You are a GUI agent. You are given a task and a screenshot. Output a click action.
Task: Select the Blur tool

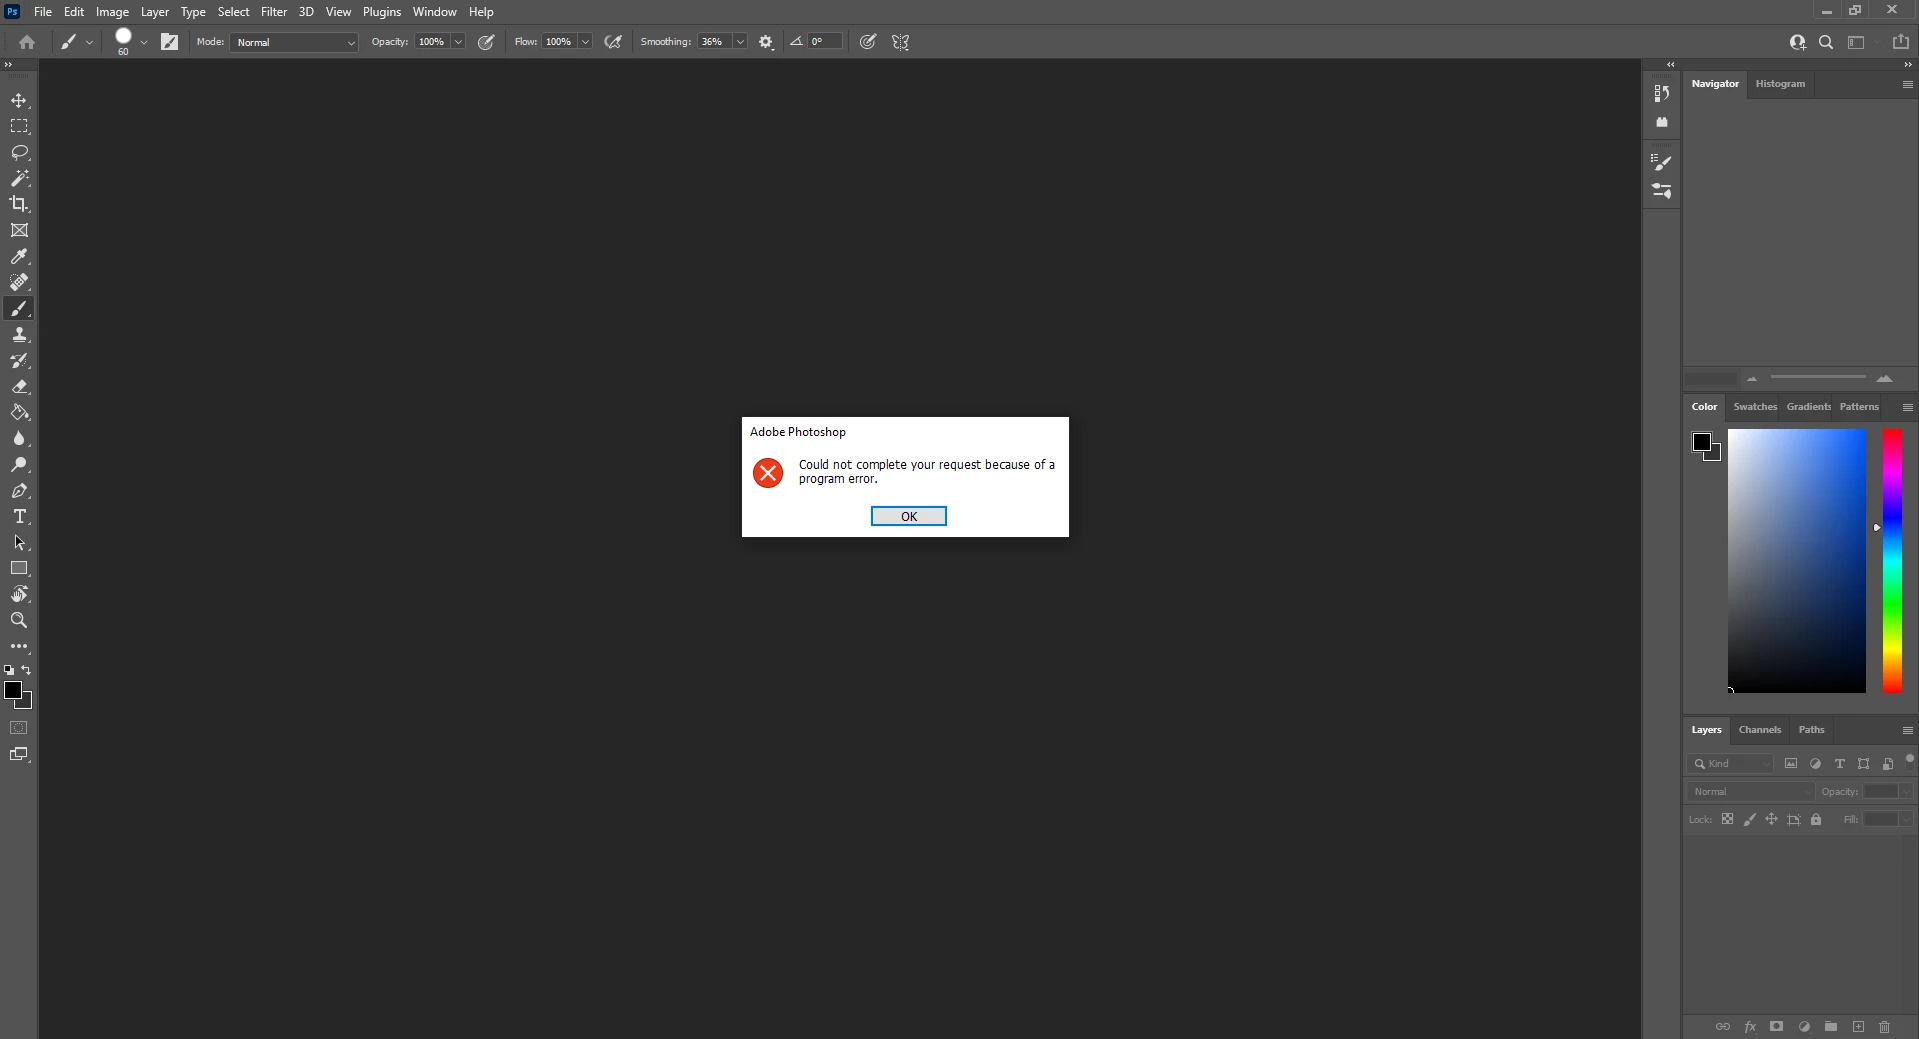tap(19, 439)
